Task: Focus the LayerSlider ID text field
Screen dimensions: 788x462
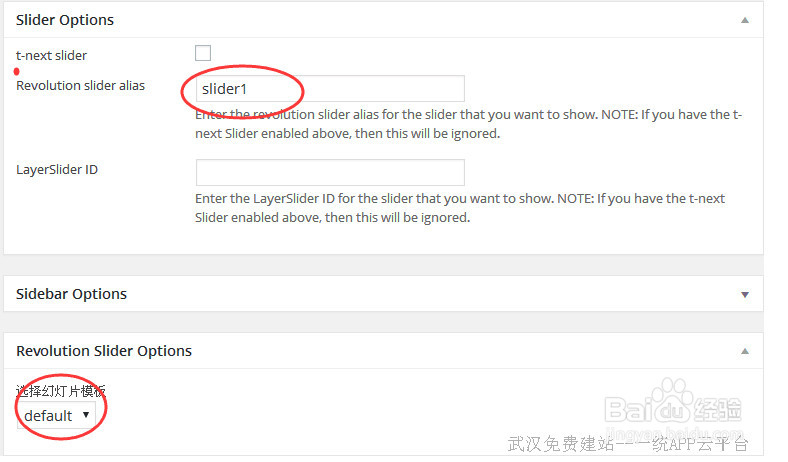Action: click(330, 173)
